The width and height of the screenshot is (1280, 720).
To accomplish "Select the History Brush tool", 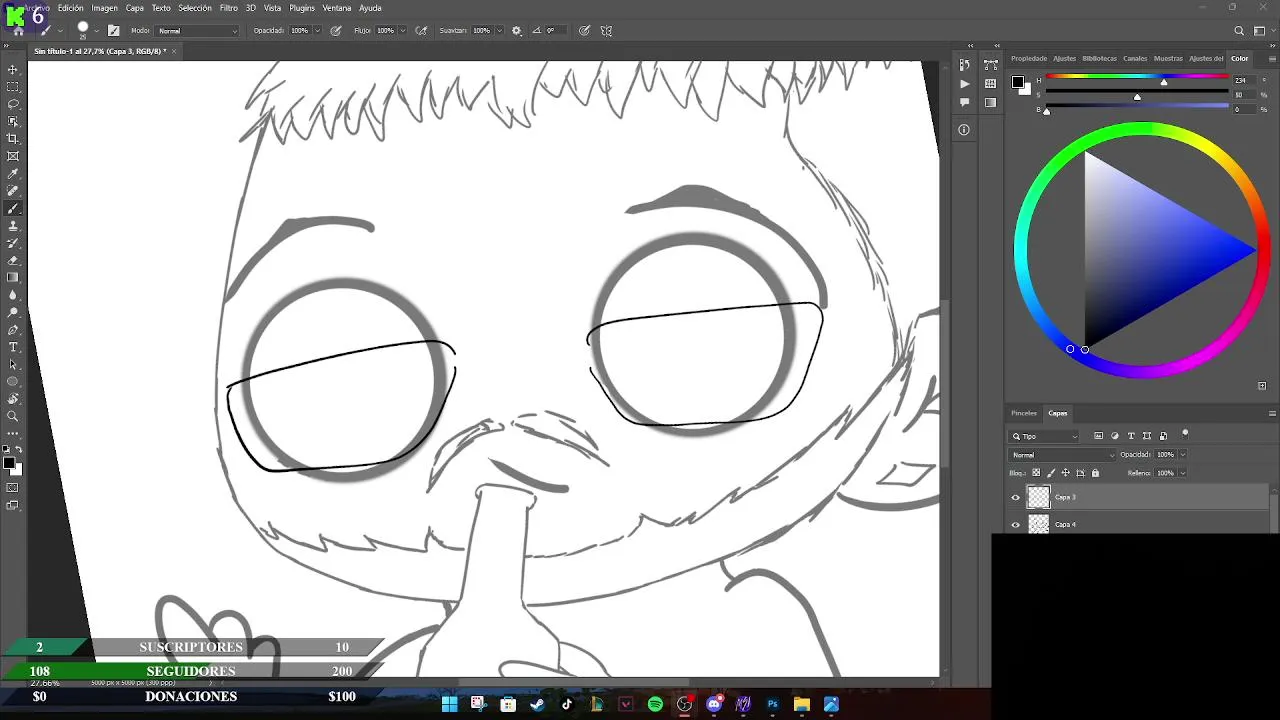I will pyautogui.click(x=13, y=243).
